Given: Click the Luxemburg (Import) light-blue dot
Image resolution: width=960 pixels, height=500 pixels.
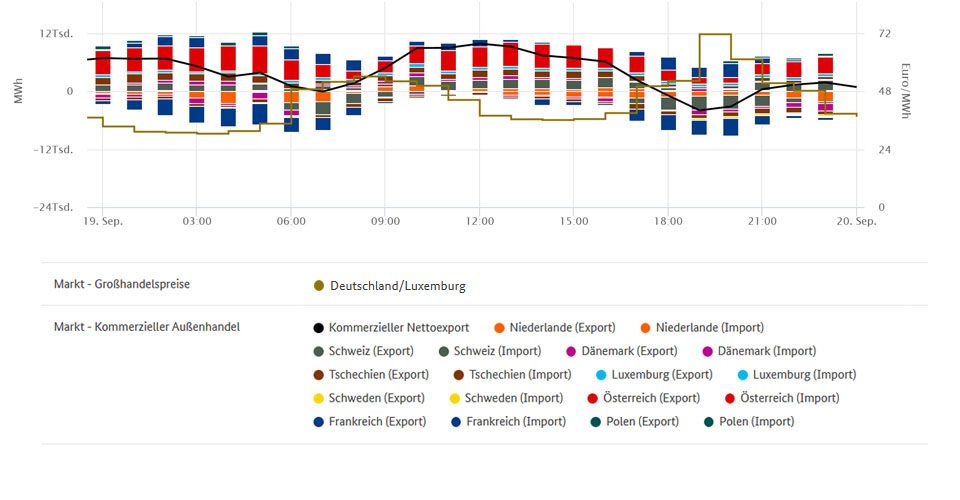Looking at the screenshot, I should coord(743,375).
